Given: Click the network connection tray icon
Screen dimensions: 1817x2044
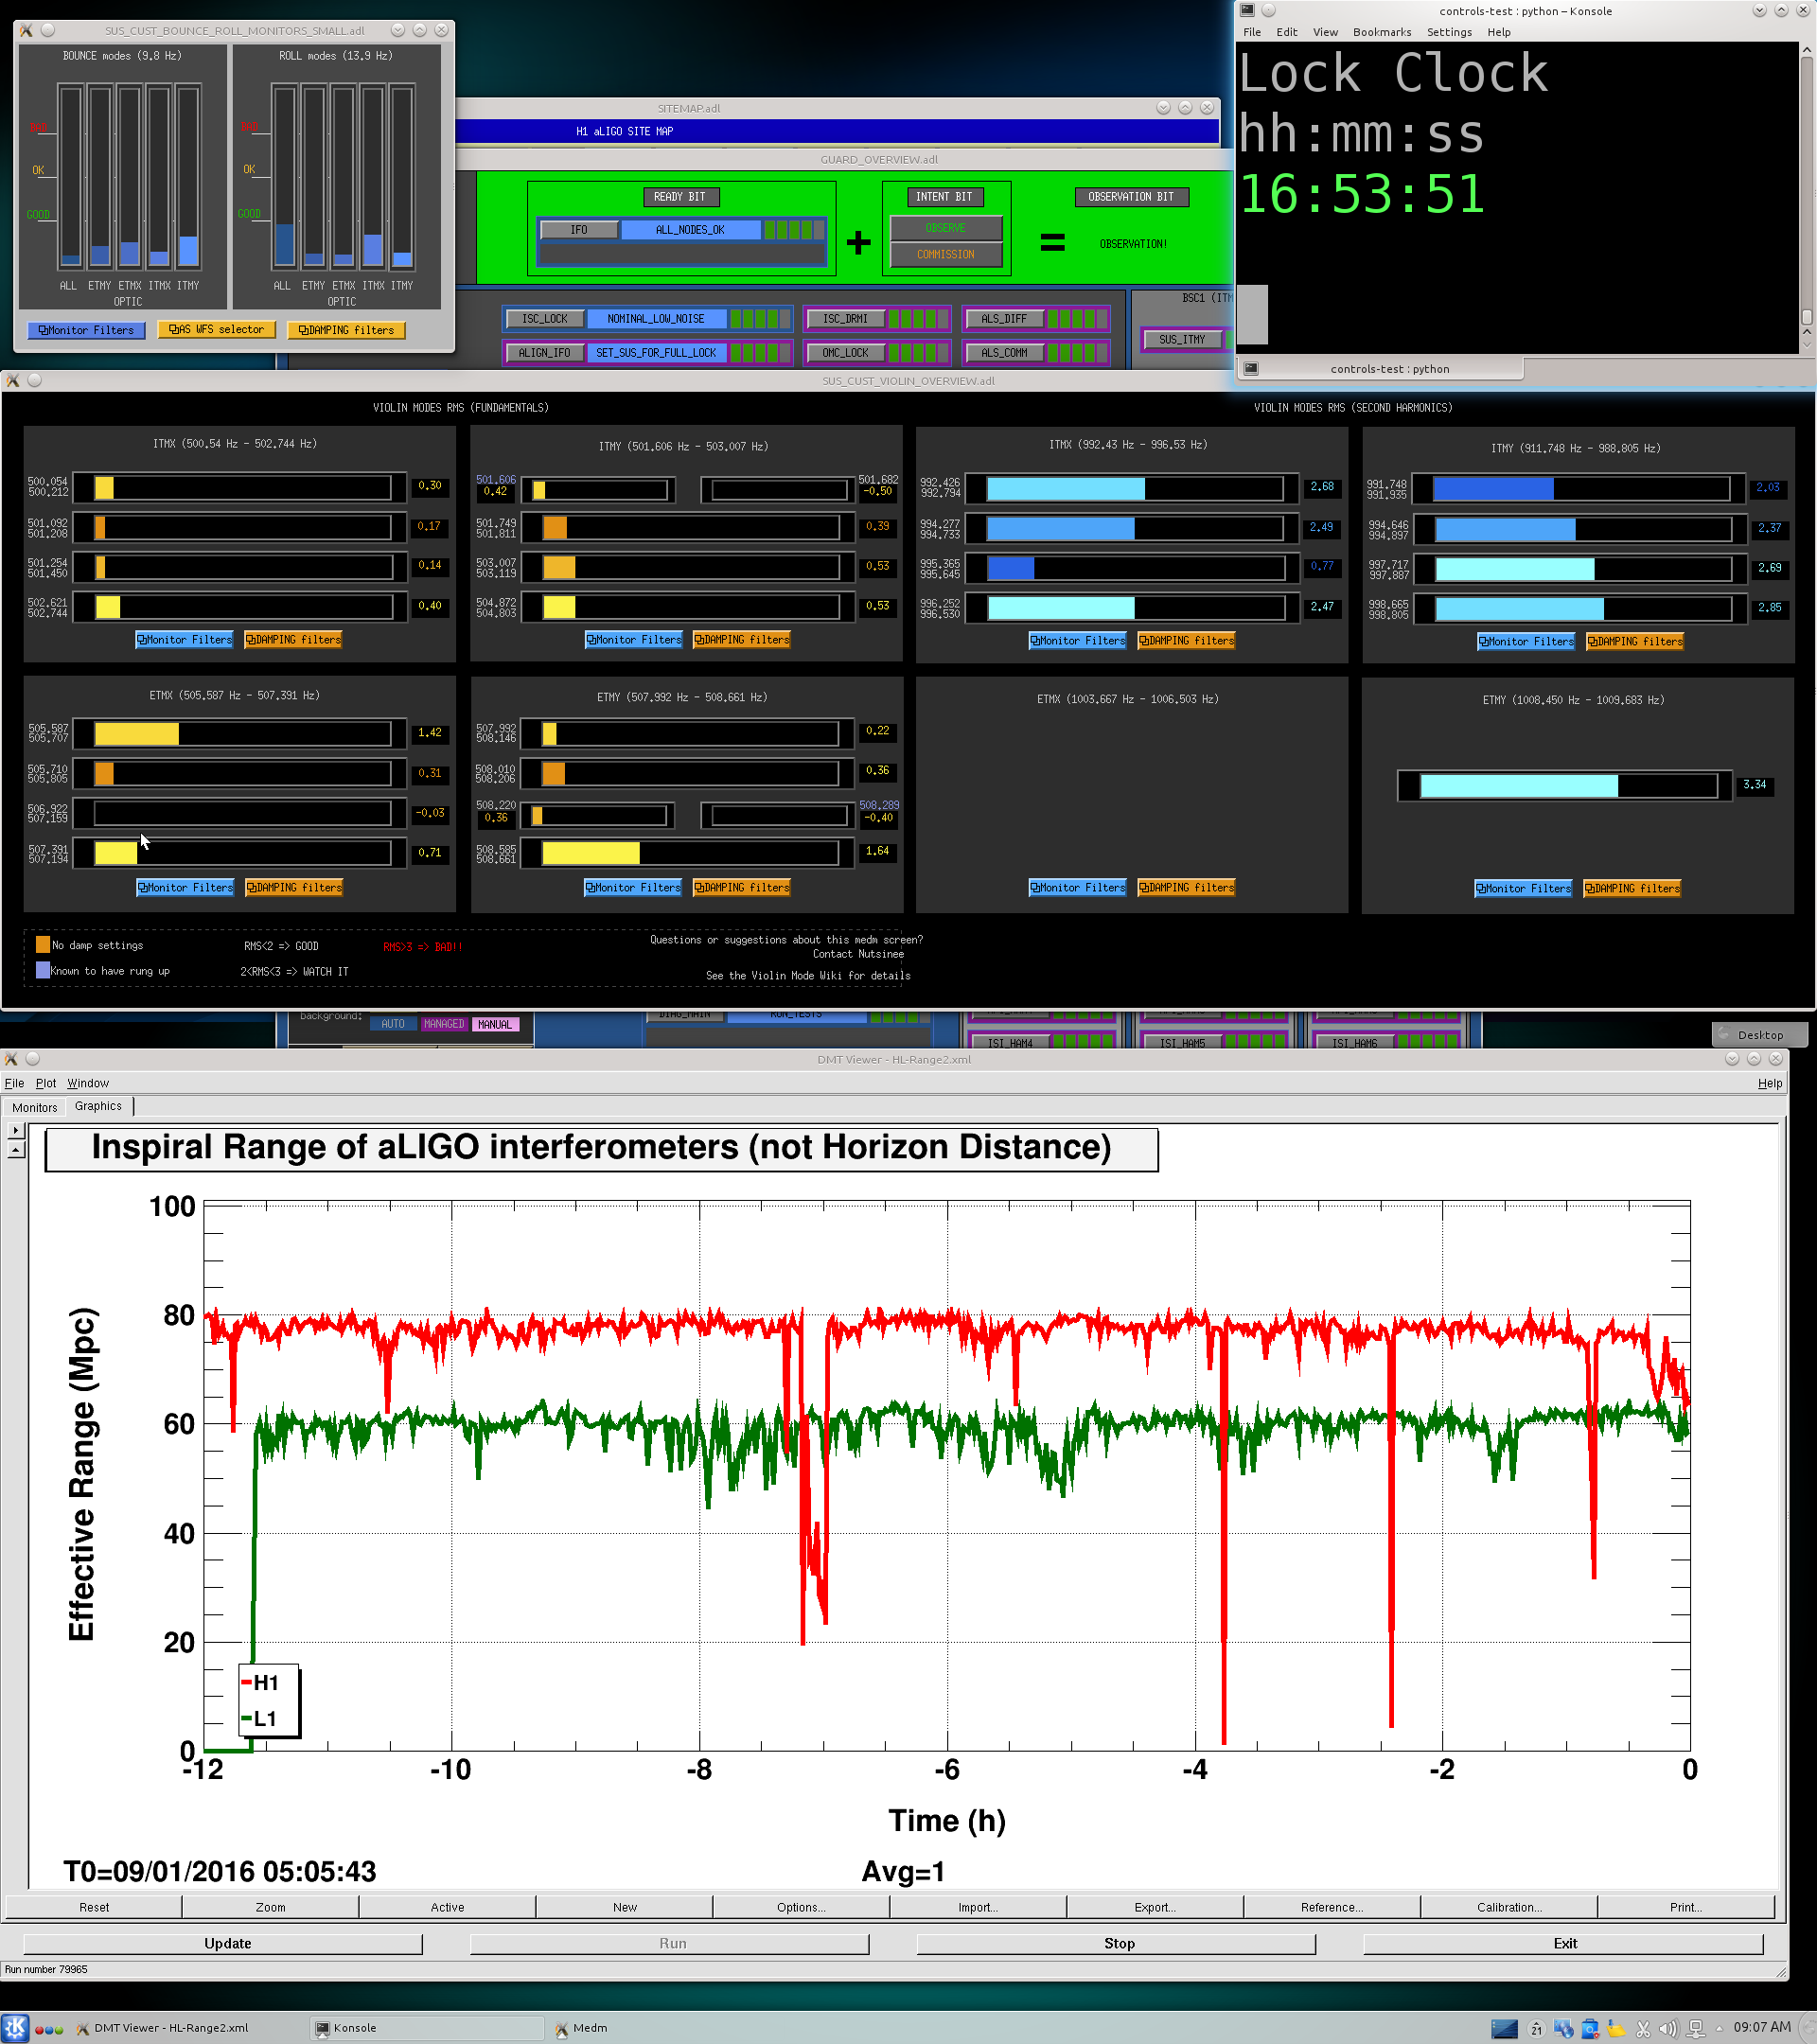Looking at the screenshot, I should tap(1696, 2029).
